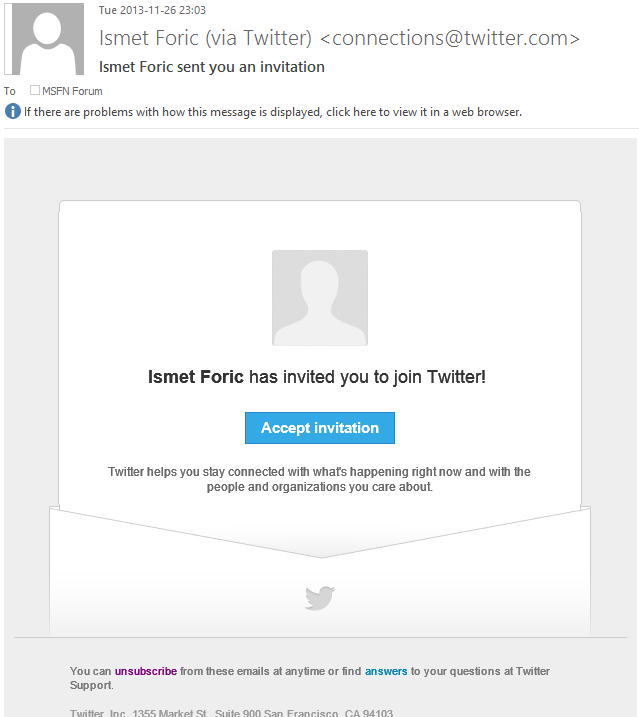Image resolution: width=639 pixels, height=717 pixels.
Task: Click the large profile silhouette in the invitation card
Action: click(320, 298)
